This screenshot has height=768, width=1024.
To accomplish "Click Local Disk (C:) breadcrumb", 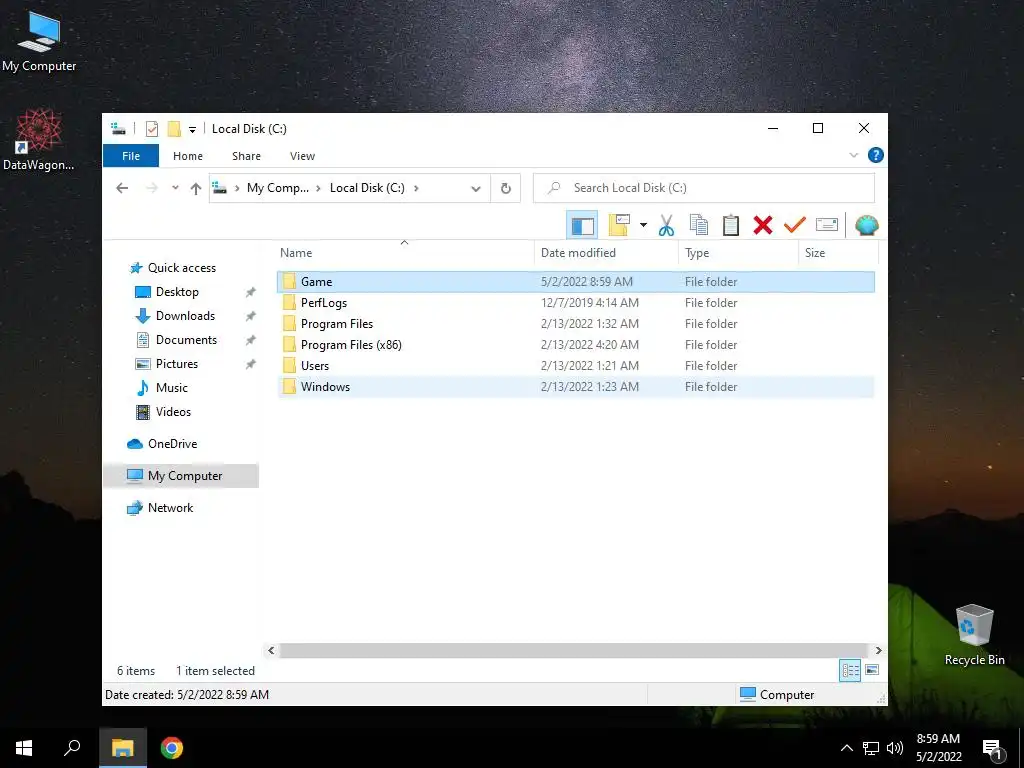I will pos(367,188).
